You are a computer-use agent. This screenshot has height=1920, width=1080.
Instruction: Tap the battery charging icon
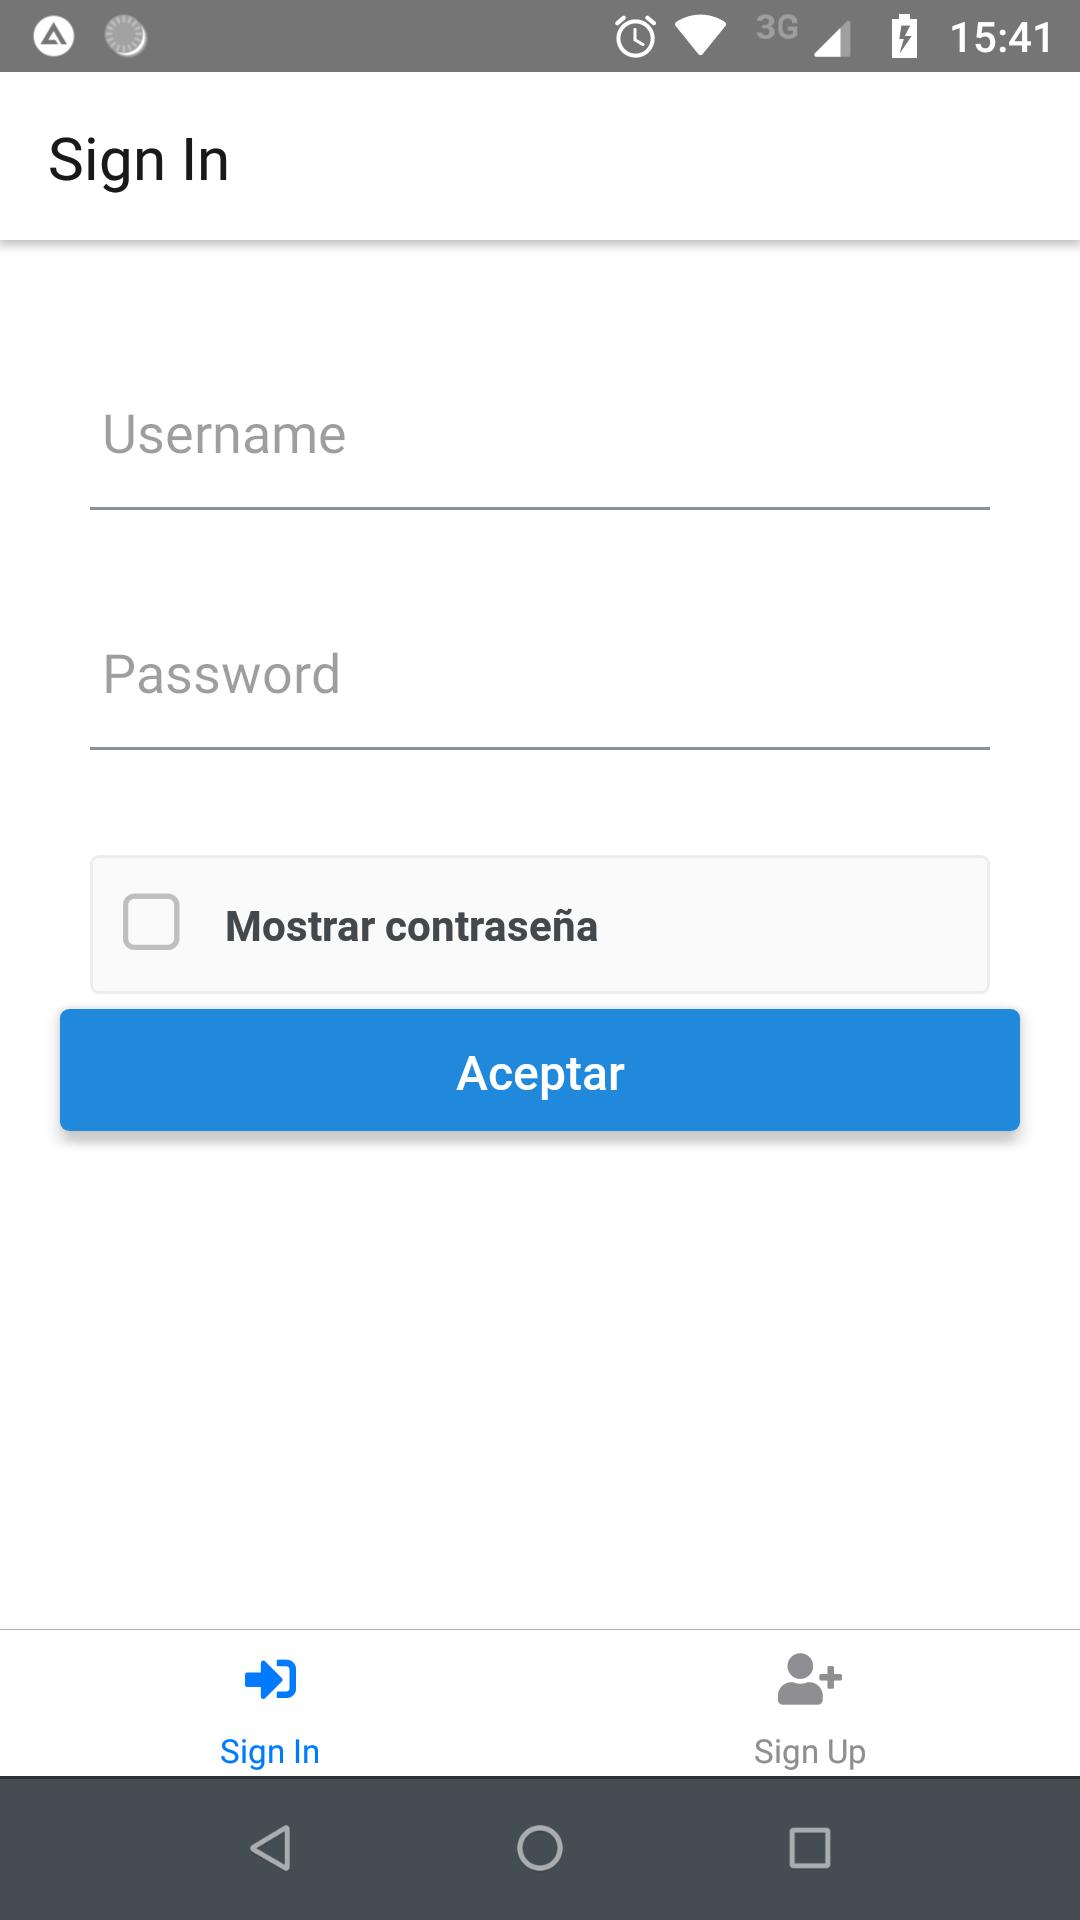[904, 37]
